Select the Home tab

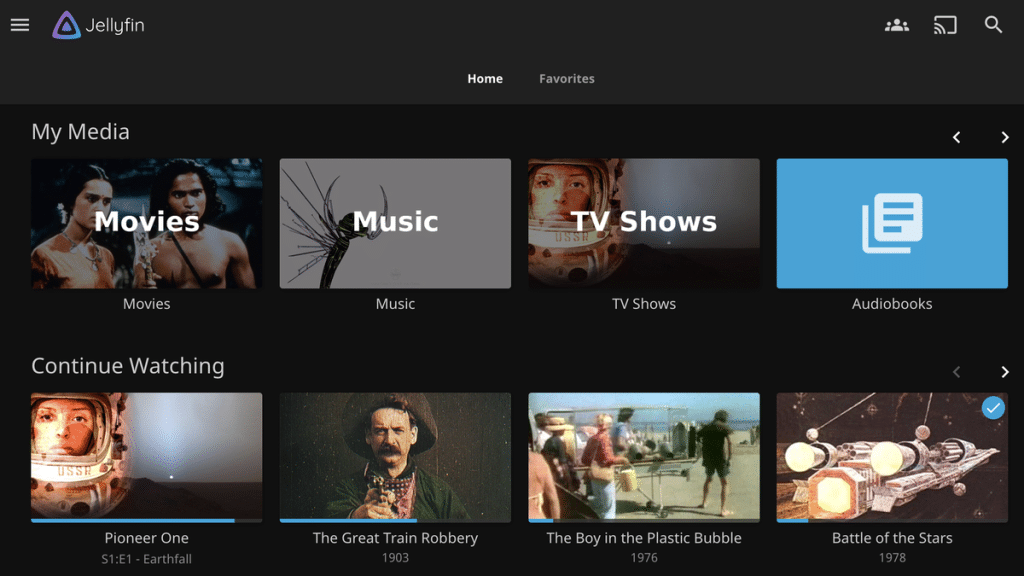point(485,78)
